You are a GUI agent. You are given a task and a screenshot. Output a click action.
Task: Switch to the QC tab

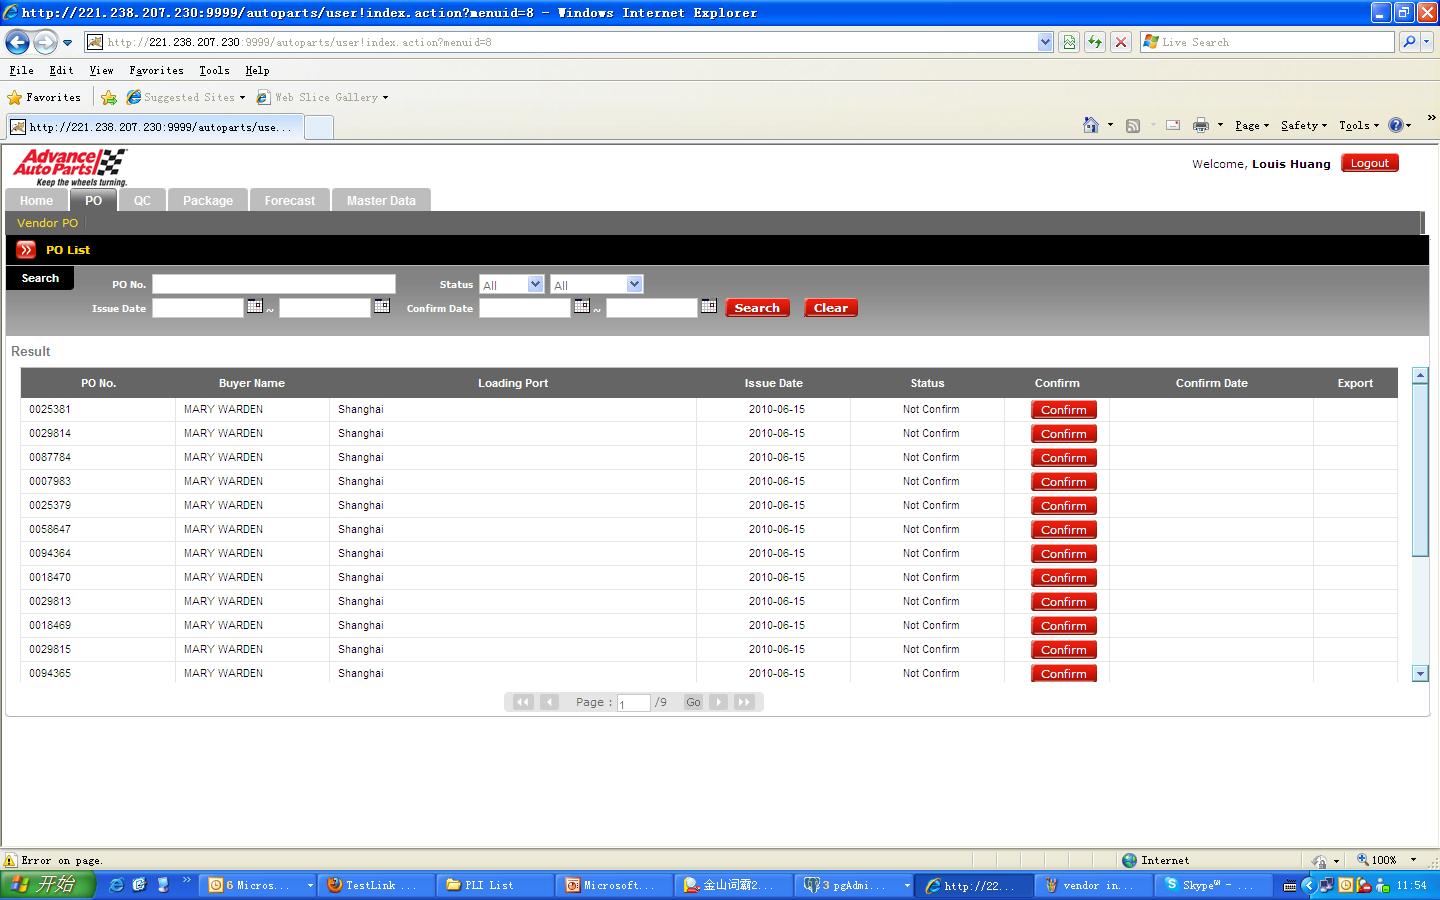coord(142,200)
